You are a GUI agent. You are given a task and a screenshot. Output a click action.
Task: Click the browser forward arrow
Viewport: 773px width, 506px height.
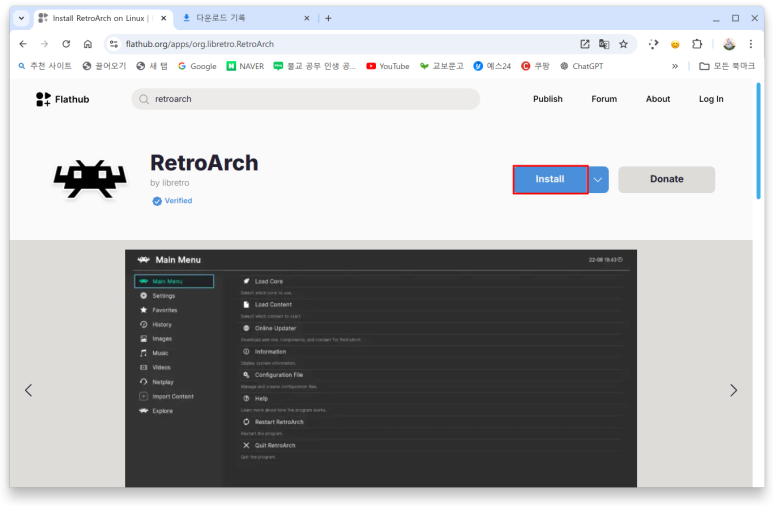(x=44, y=44)
